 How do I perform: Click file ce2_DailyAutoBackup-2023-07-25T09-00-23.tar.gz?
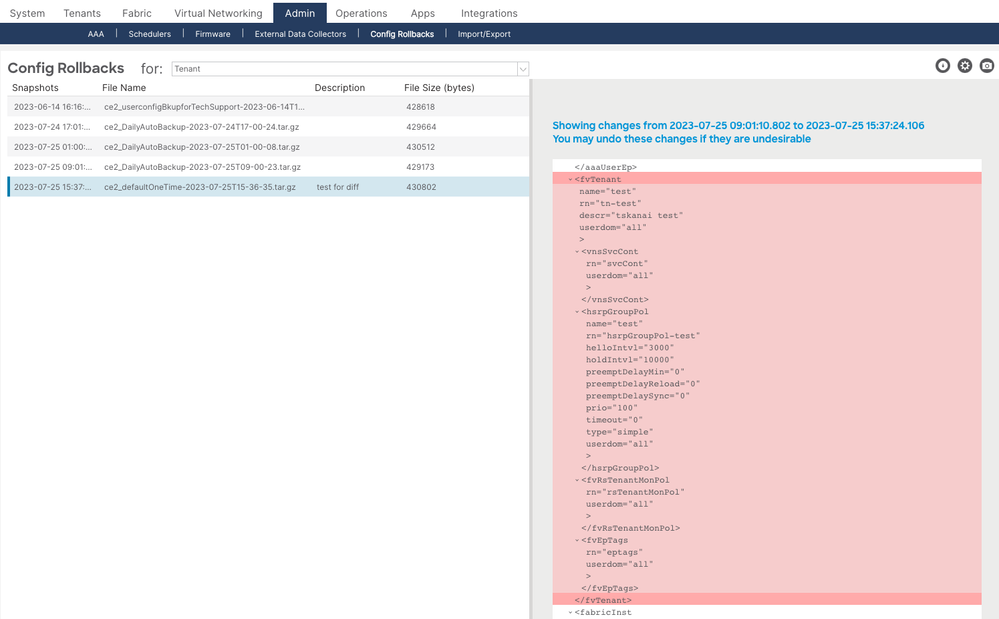click(x=202, y=167)
